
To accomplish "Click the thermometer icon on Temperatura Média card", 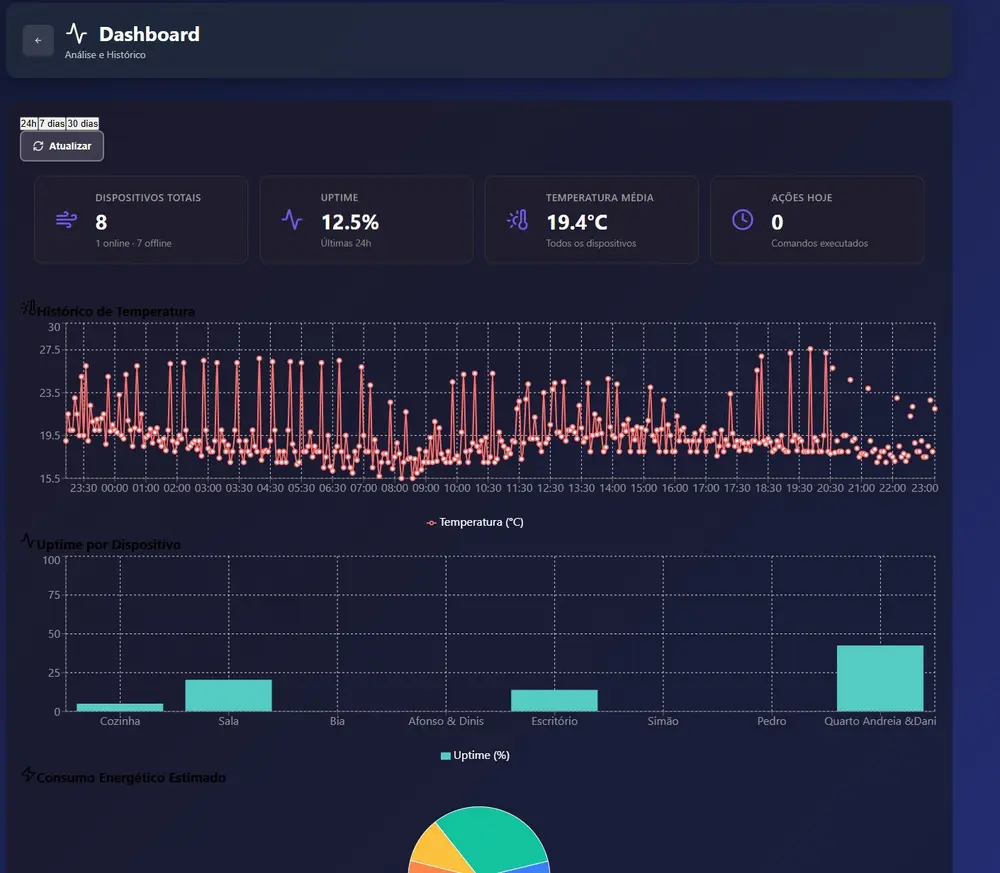I will click(x=518, y=220).
